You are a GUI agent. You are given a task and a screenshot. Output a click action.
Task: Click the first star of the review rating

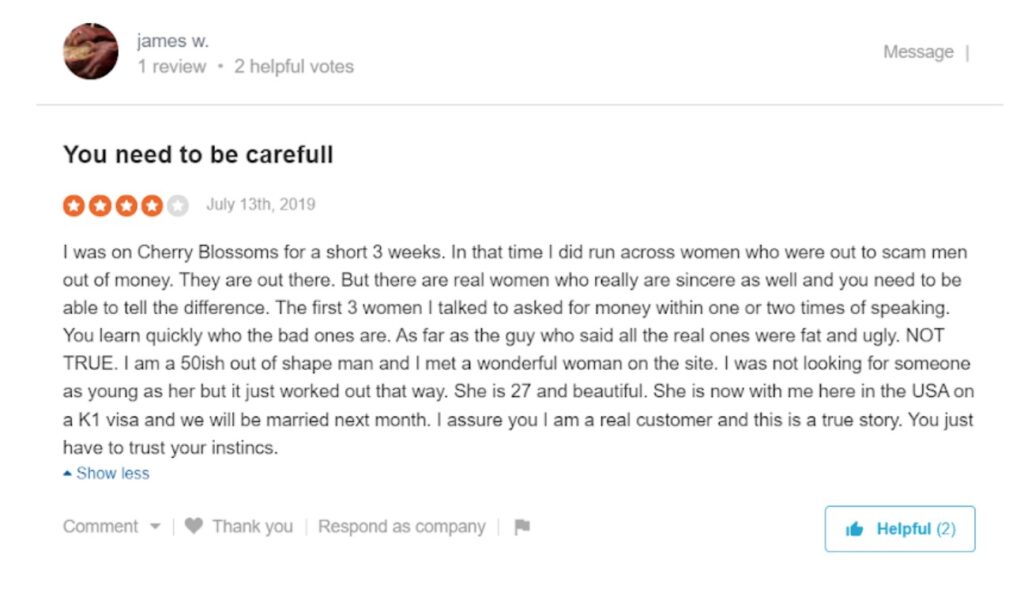[x=72, y=204]
